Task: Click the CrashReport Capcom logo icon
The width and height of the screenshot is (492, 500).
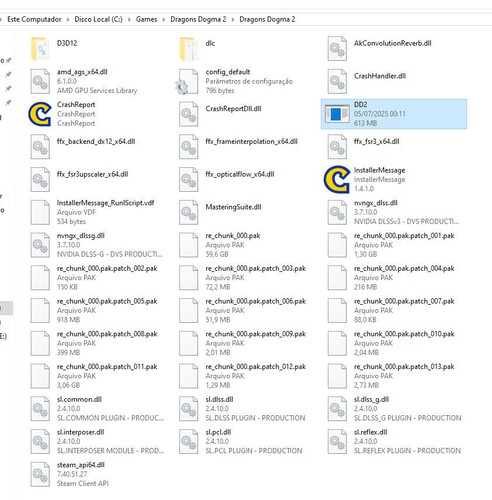Action: (40, 114)
